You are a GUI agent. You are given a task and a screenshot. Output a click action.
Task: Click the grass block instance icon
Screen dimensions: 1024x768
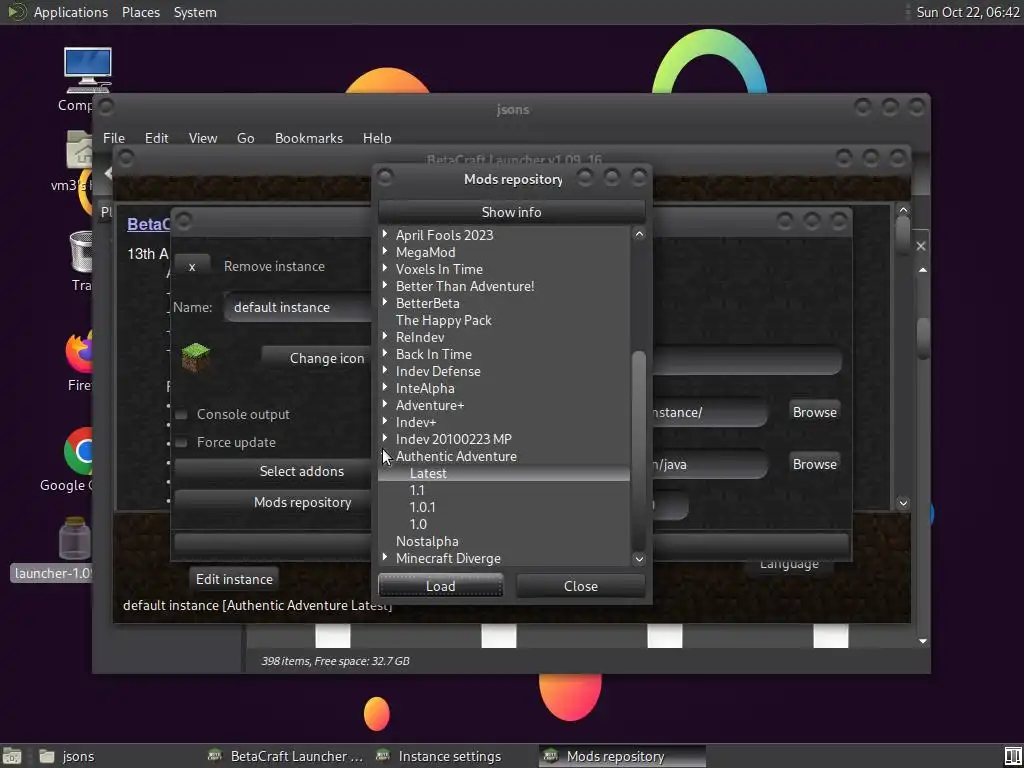[195, 357]
